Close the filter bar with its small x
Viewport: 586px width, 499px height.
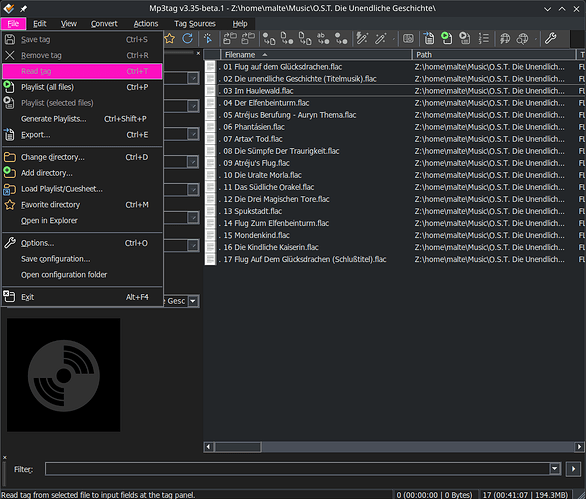tap(4, 458)
